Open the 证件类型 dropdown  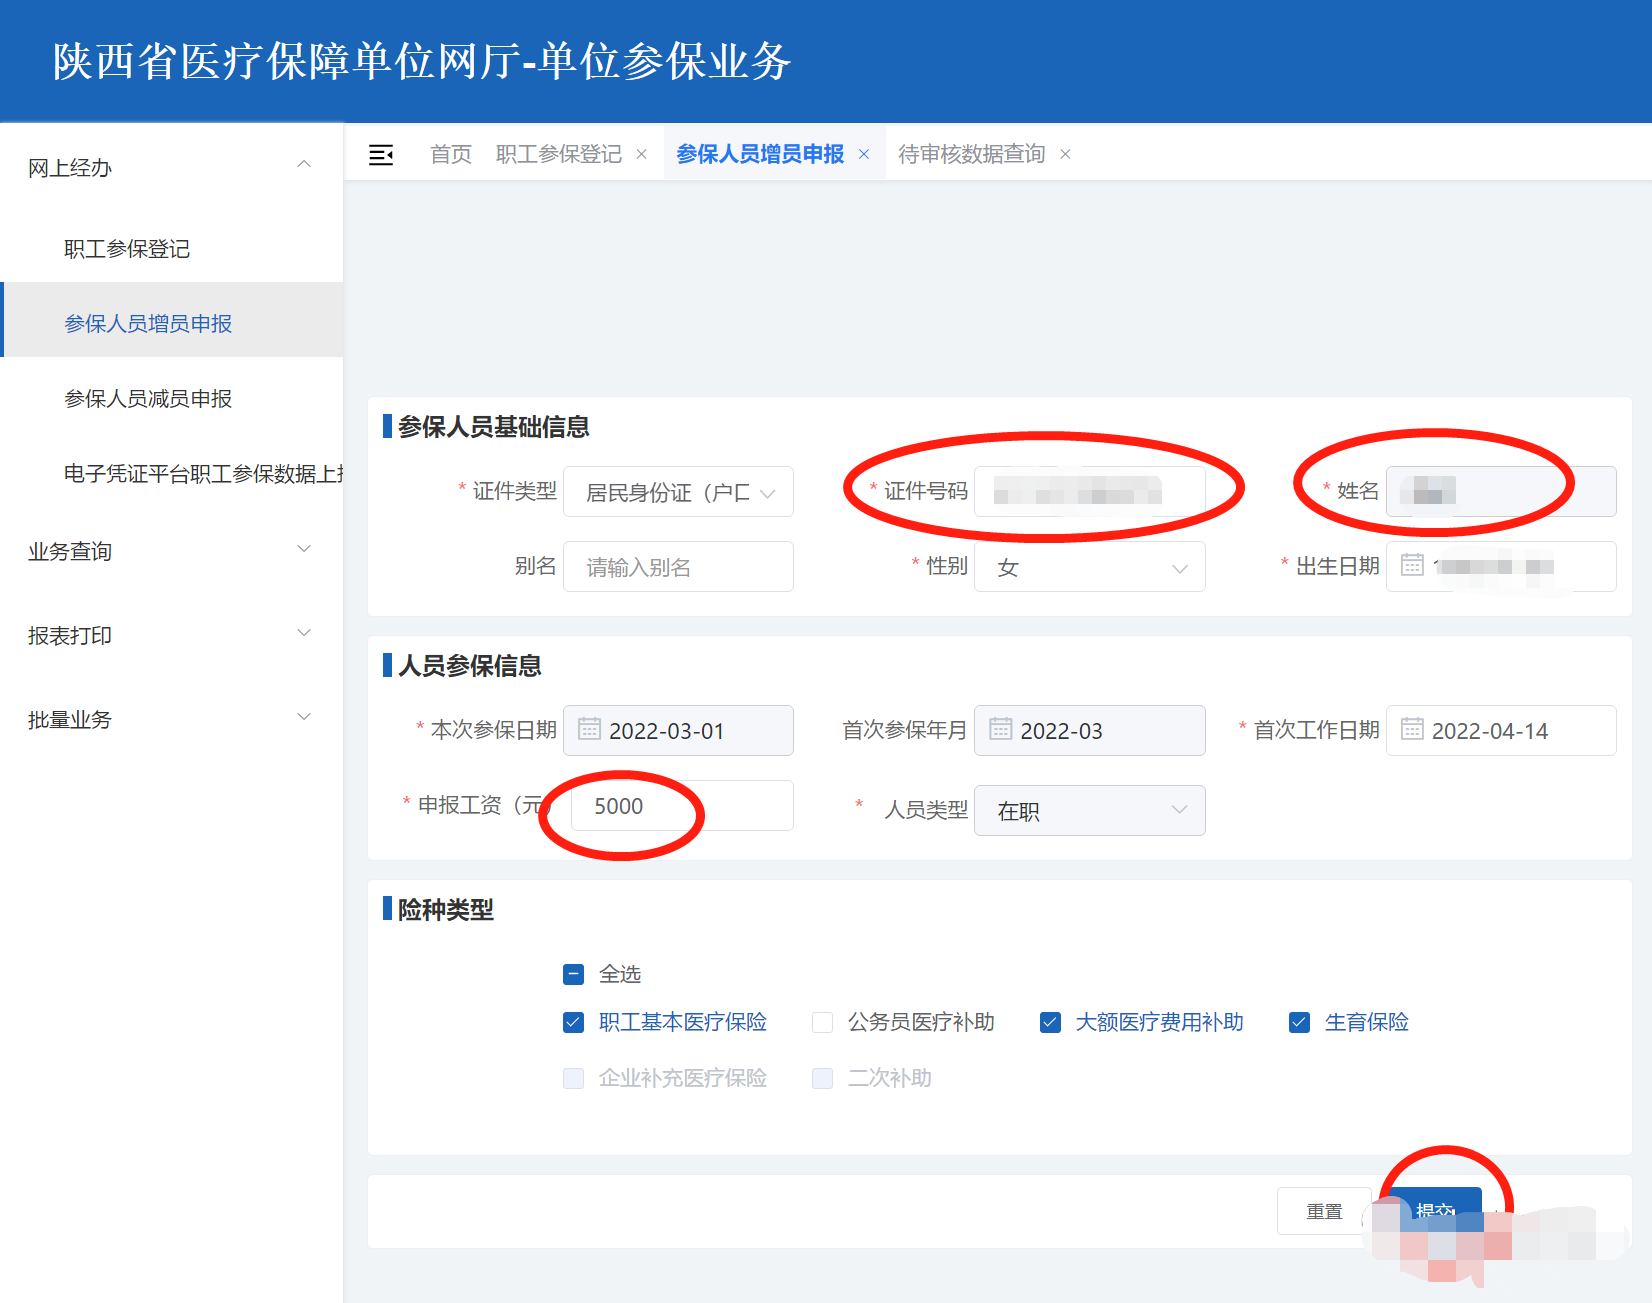point(678,492)
